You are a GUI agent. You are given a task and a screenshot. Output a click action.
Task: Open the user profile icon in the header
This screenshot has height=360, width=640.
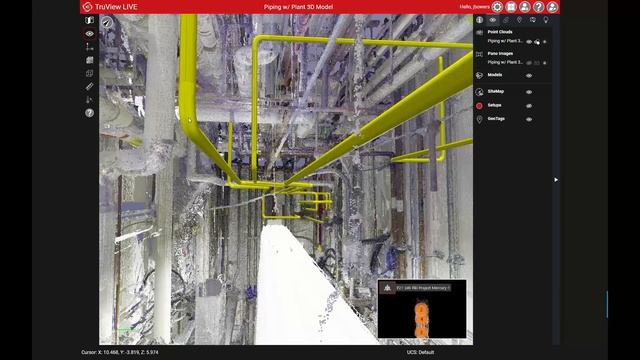[x=524, y=7]
